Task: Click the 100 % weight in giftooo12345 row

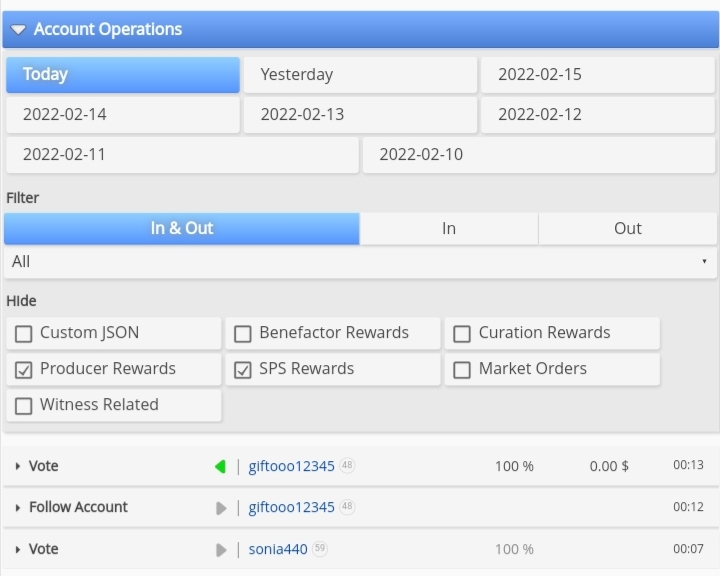Action: [x=514, y=466]
